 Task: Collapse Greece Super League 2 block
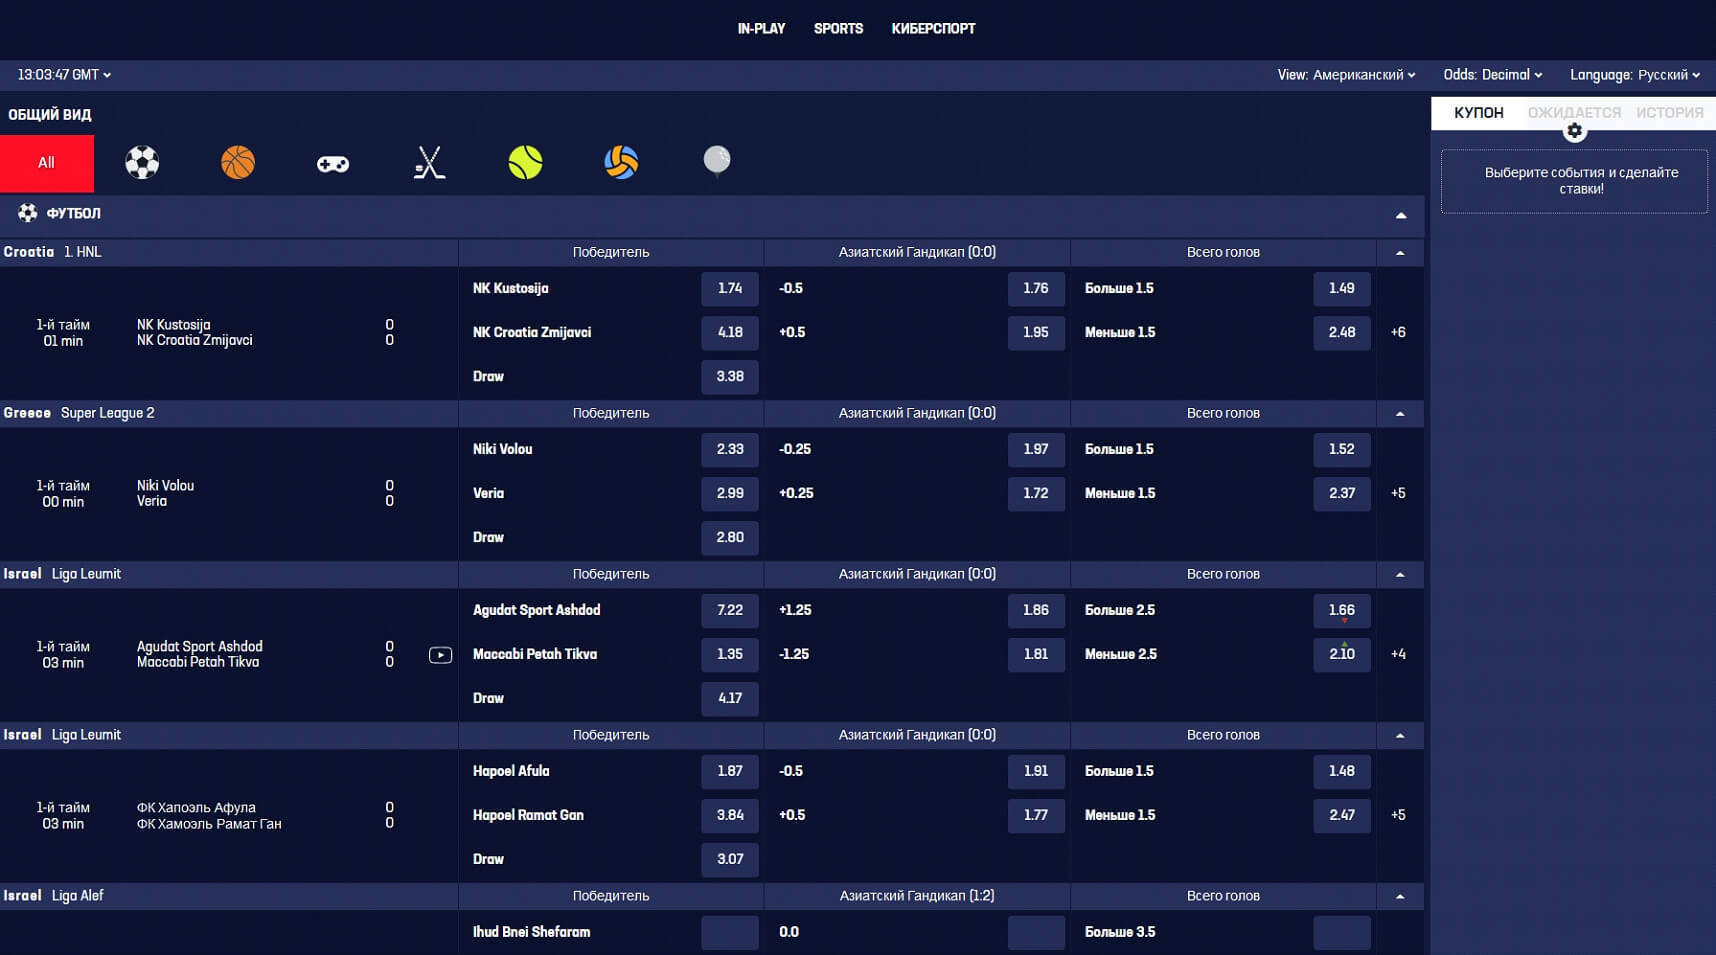pos(1400,414)
